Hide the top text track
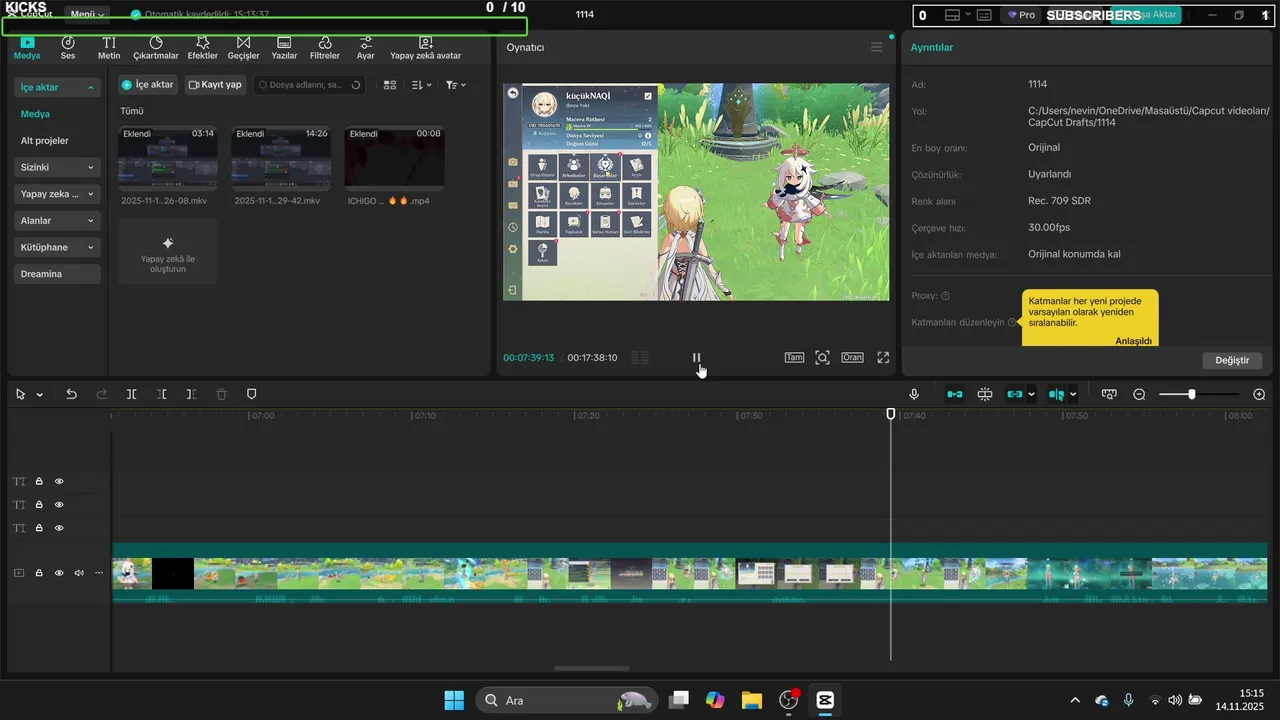The width and height of the screenshot is (1280, 720). (59, 482)
